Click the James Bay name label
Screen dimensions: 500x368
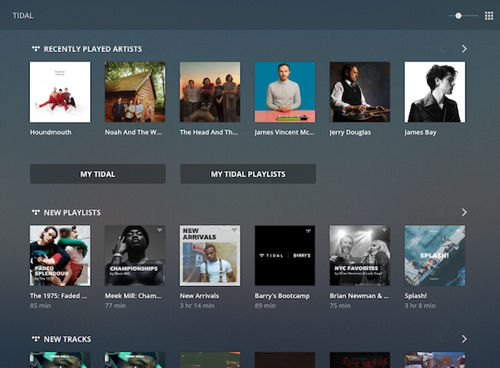(x=421, y=132)
